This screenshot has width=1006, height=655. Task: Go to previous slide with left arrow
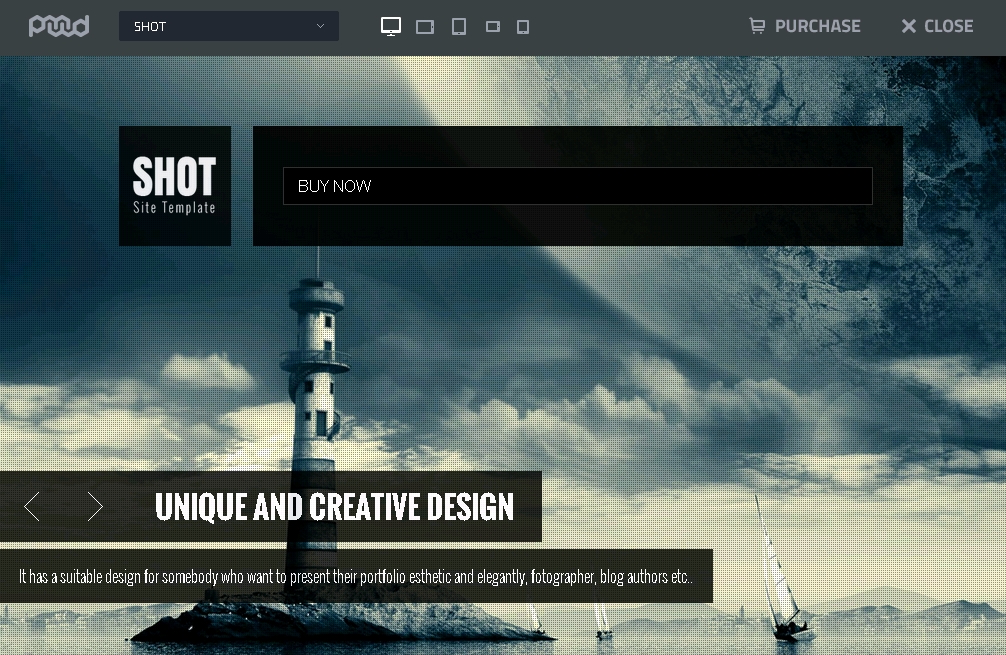coord(32,507)
